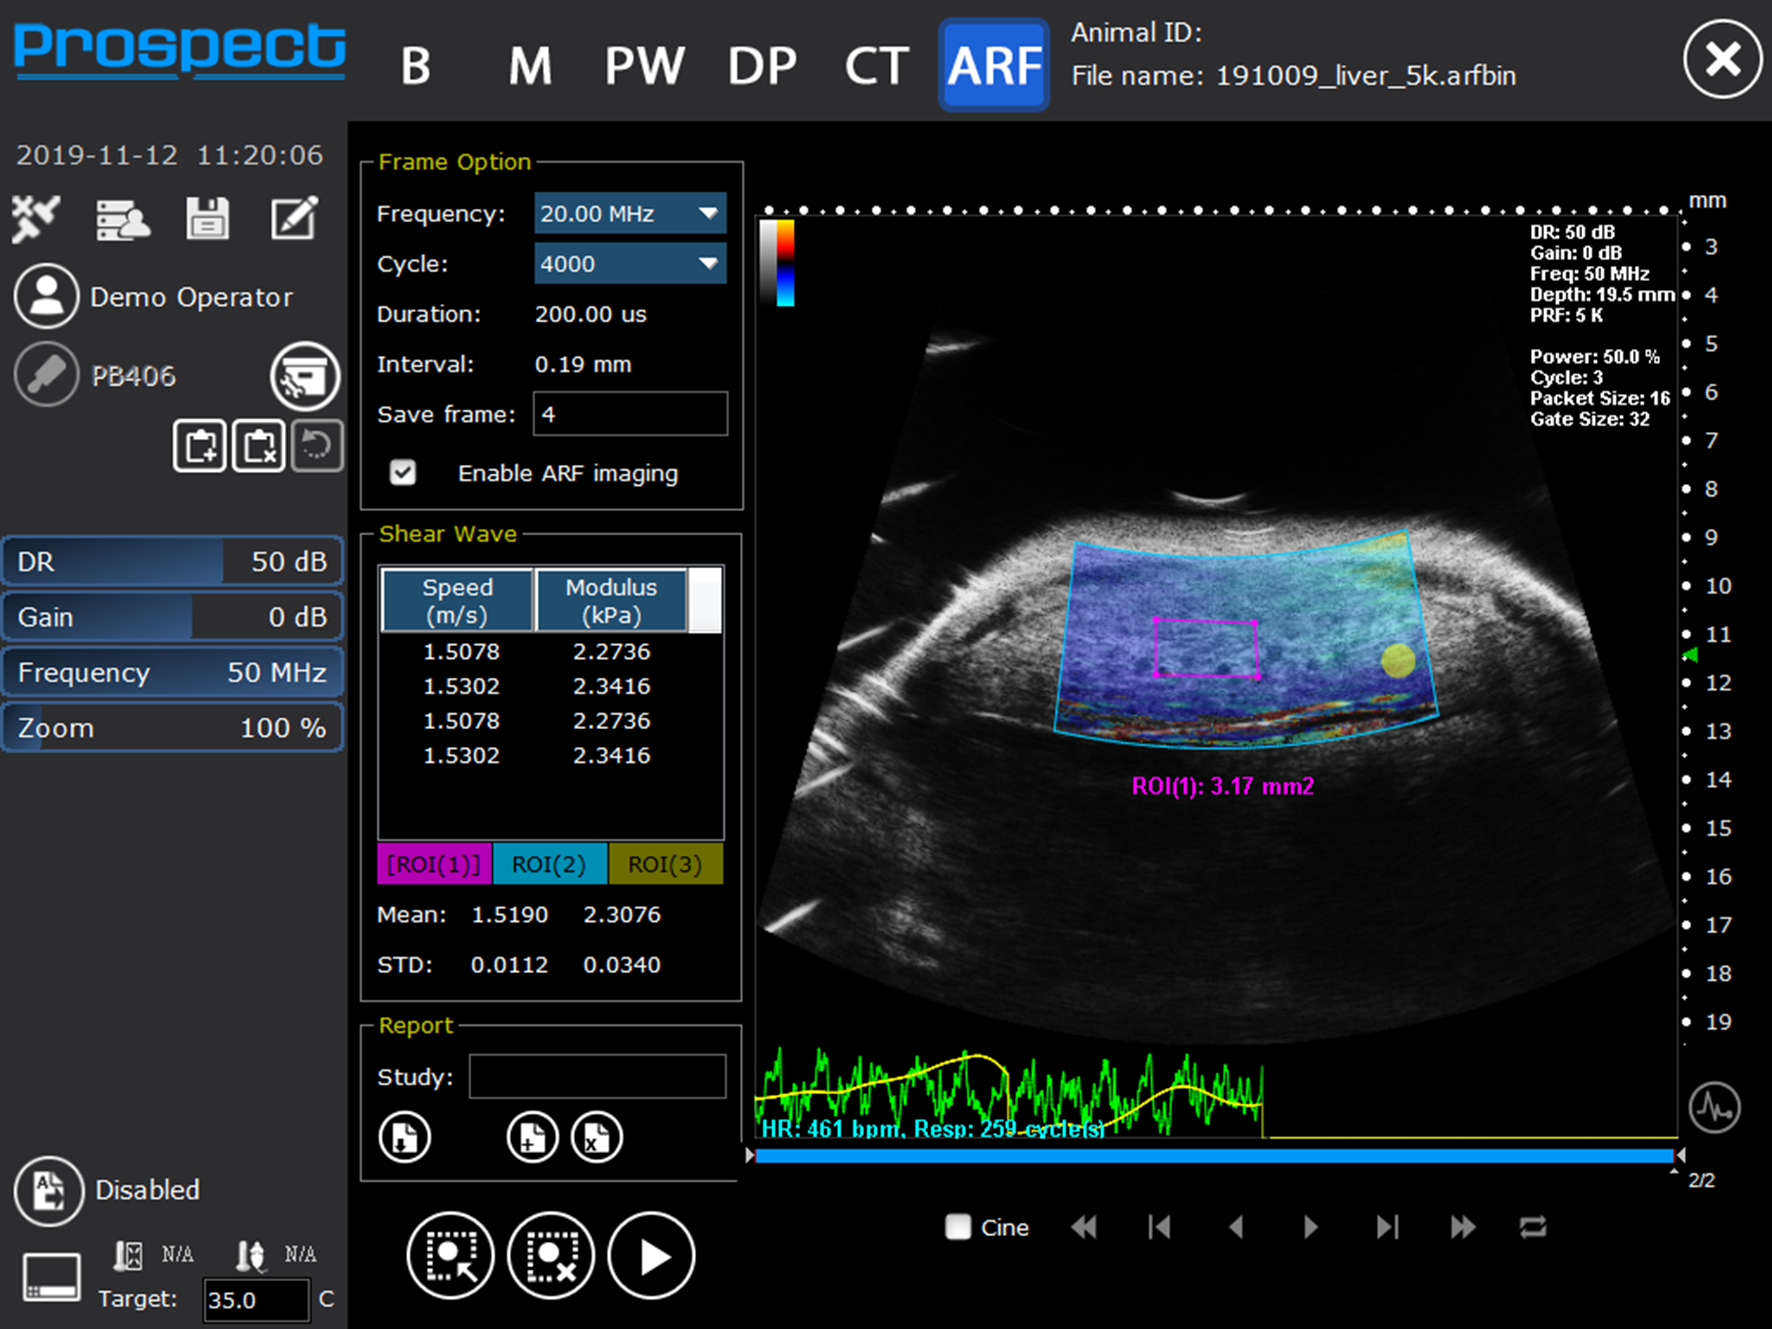Enable the Cine checkbox
1772x1329 pixels.
coord(958,1227)
